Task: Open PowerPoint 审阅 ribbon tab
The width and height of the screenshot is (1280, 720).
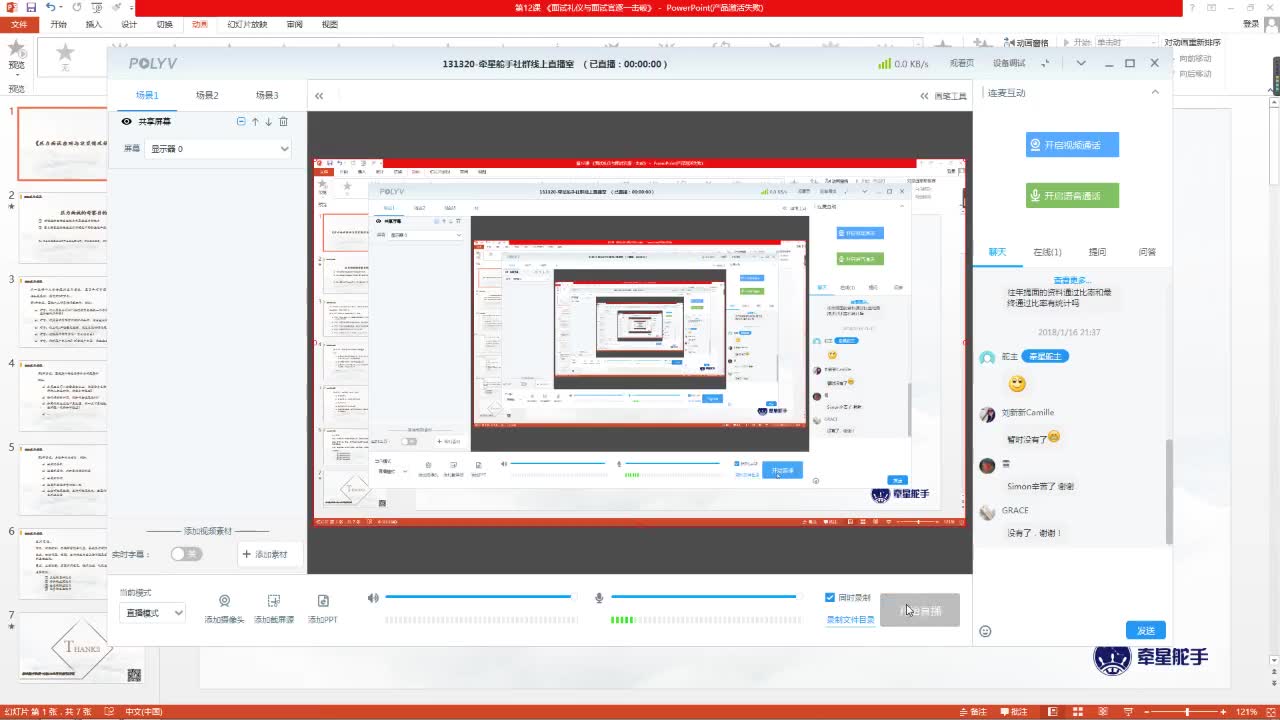Action: coord(294,24)
